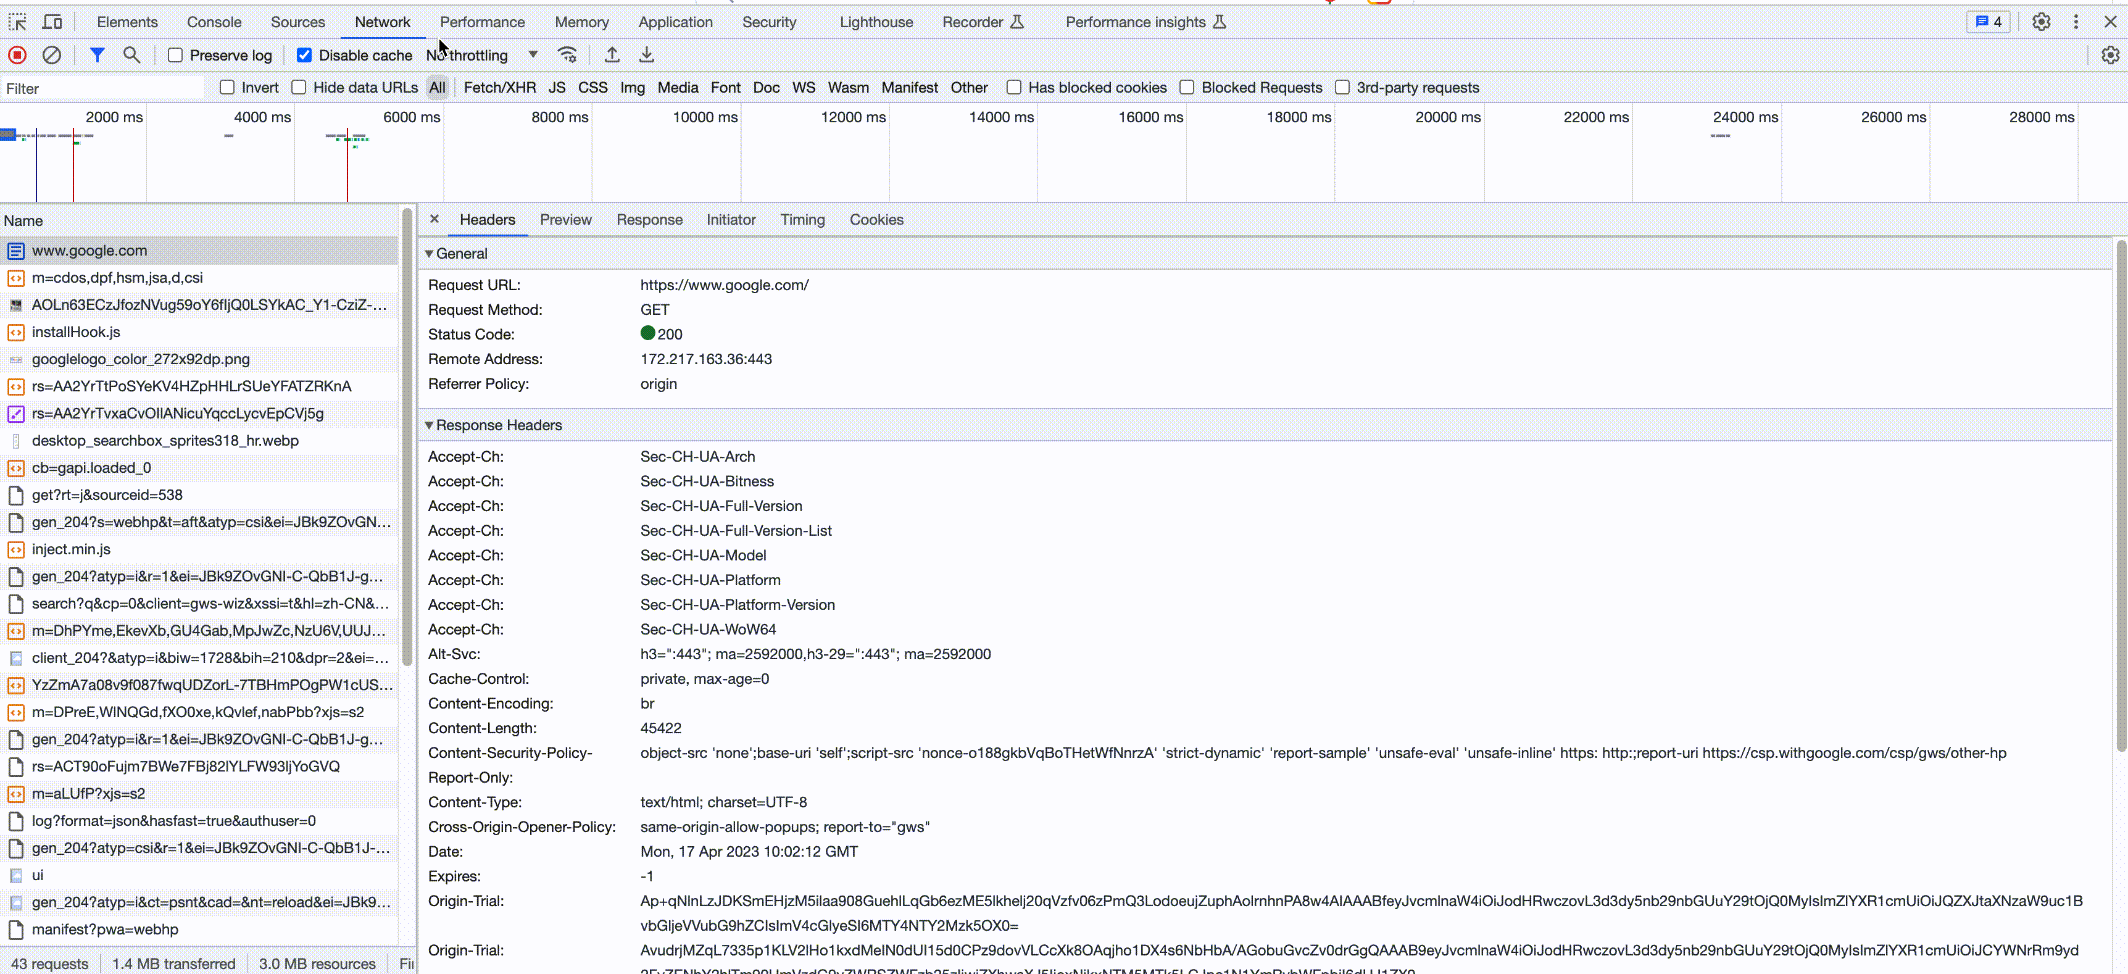Switch to the Response details tab
This screenshot has width=2128, height=974.
pos(650,220)
